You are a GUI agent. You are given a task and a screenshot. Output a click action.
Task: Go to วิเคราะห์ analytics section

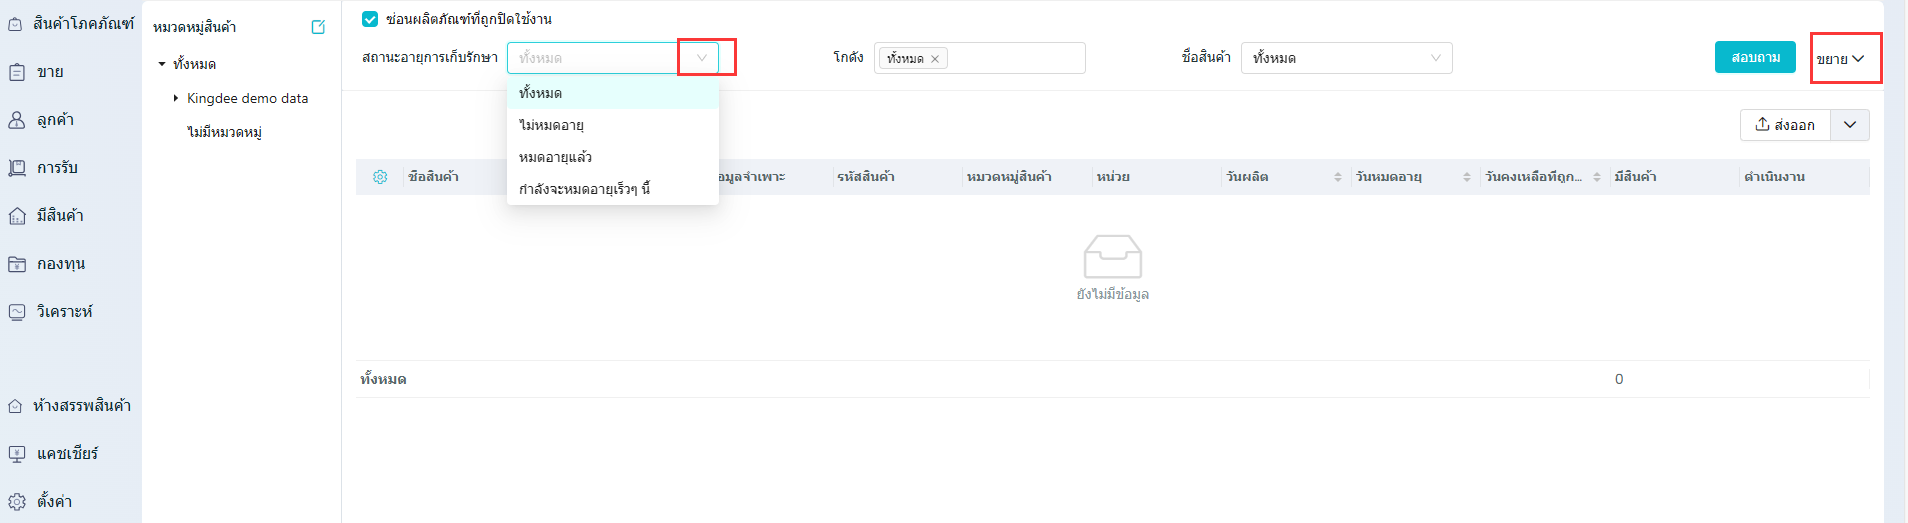tap(63, 312)
